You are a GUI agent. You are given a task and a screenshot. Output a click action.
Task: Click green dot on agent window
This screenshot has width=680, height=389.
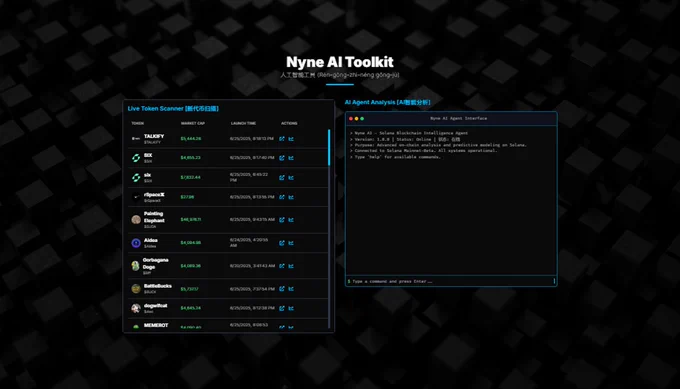pos(362,118)
